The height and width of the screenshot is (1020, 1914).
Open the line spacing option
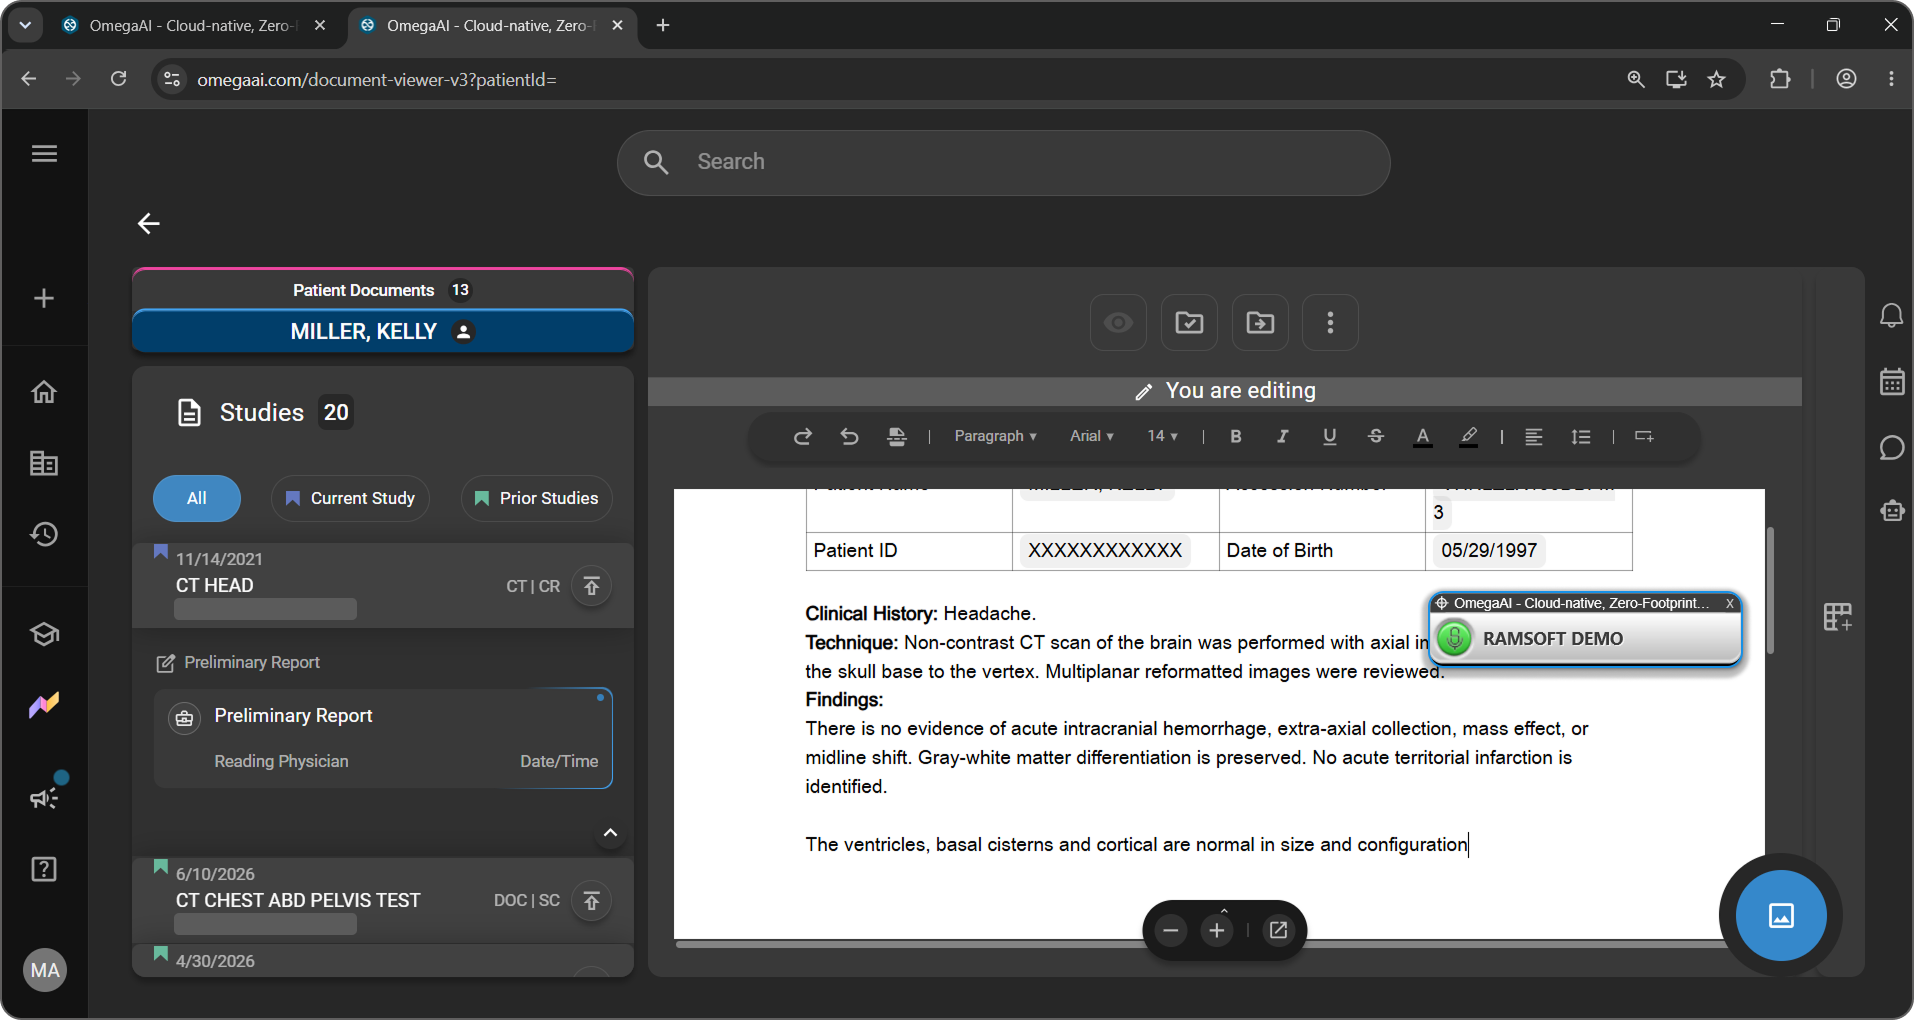coord(1580,437)
